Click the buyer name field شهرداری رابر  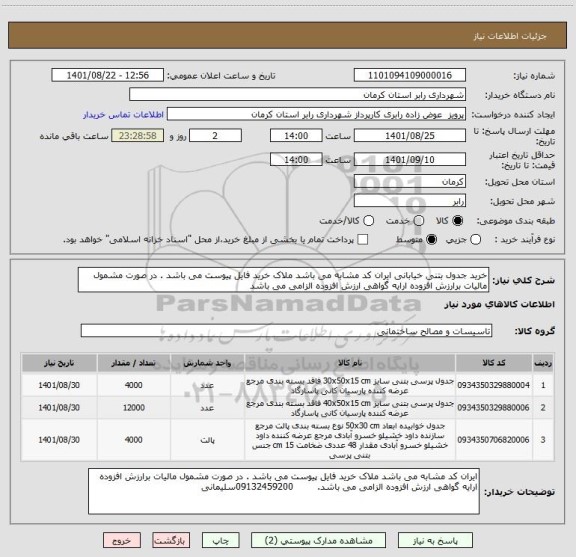point(298,95)
